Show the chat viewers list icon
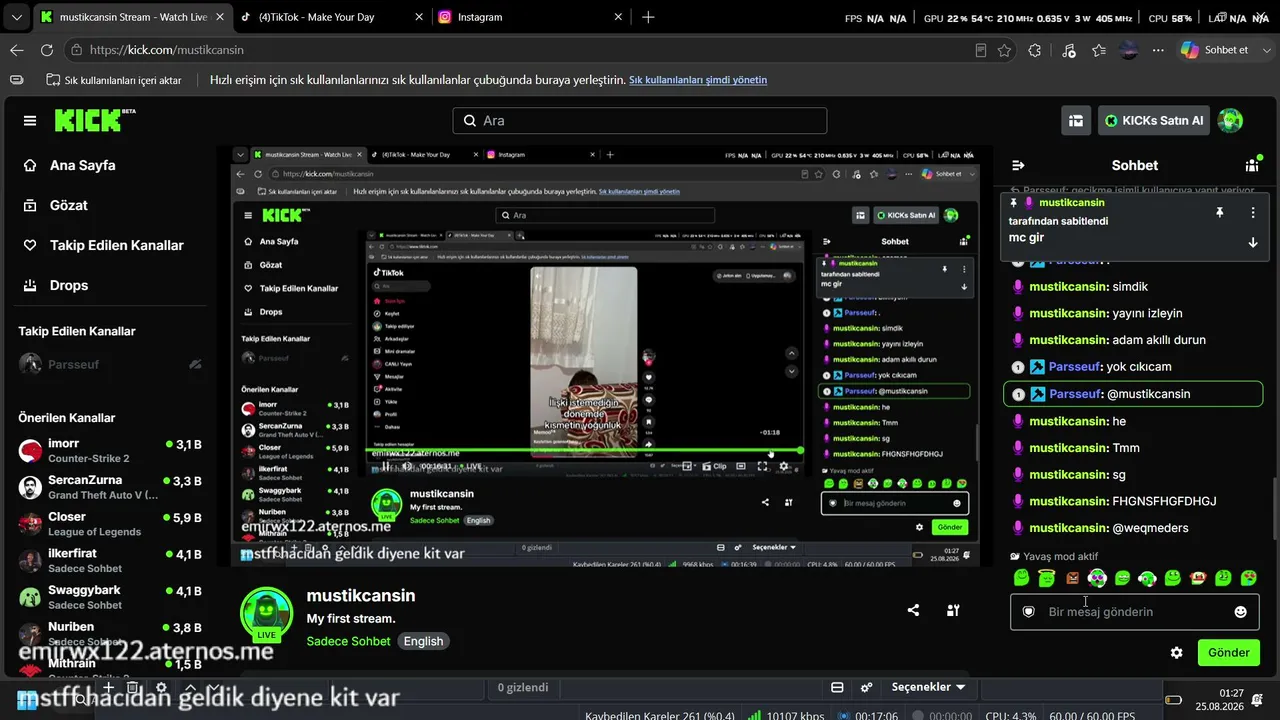The width and height of the screenshot is (1280, 720). coord(1252,165)
